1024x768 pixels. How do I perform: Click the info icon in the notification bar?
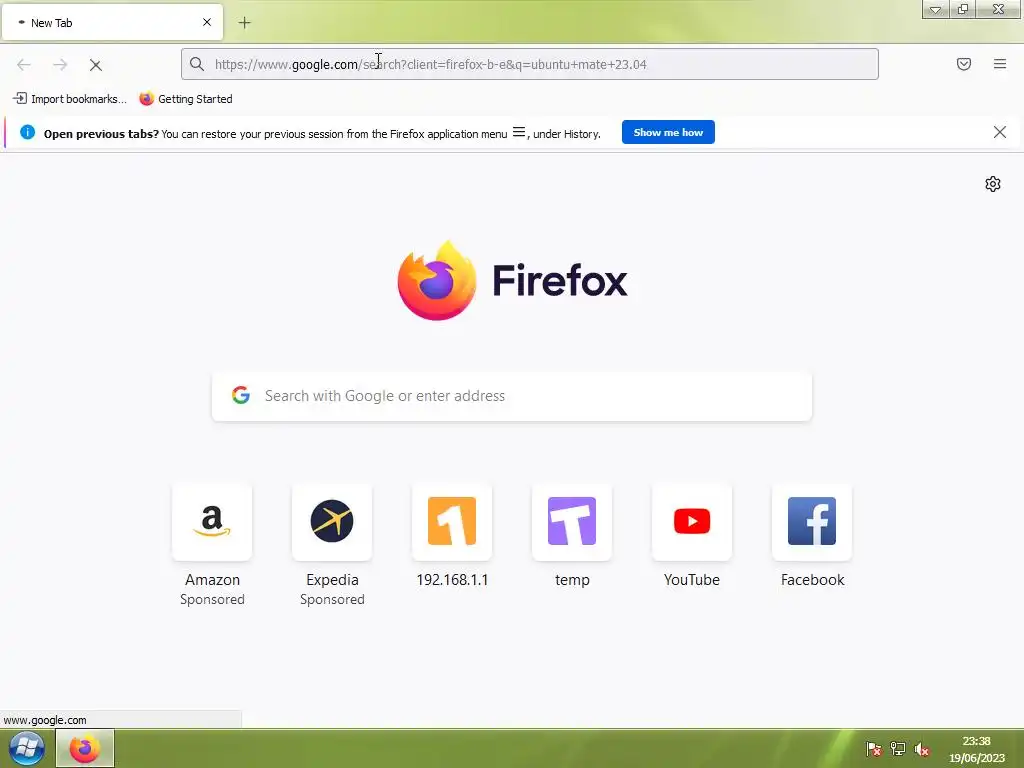[27, 132]
